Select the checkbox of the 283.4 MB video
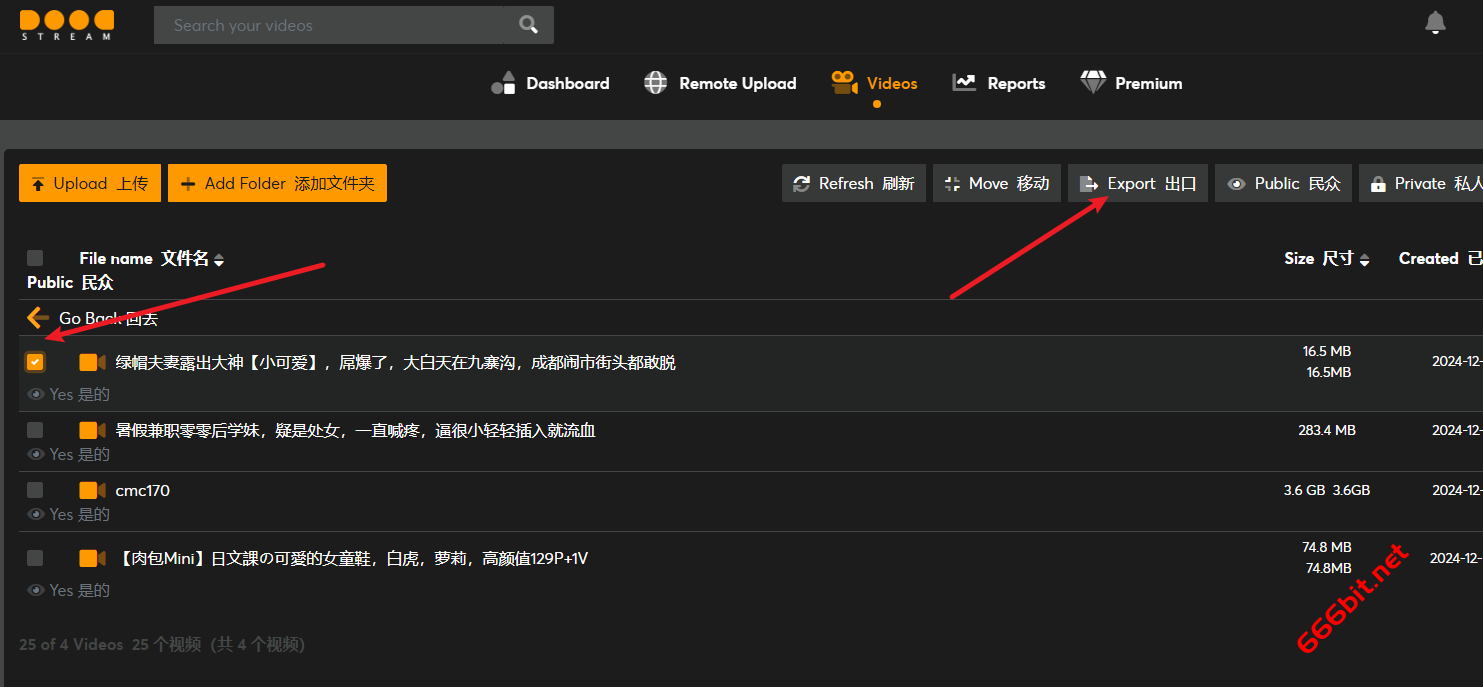Viewport: 1483px width, 687px height. click(x=35, y=430)
